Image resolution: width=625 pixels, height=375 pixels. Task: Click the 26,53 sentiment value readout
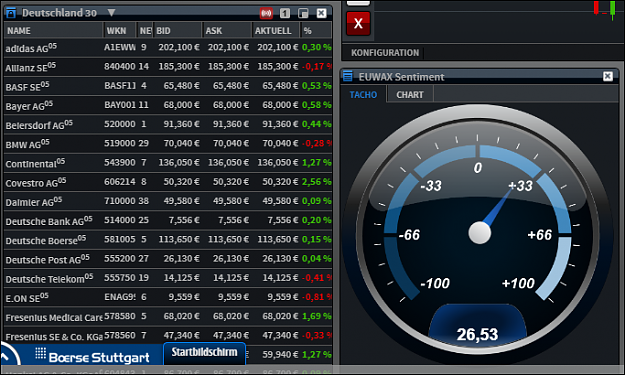pyautogui.click(x=477, y=334)
